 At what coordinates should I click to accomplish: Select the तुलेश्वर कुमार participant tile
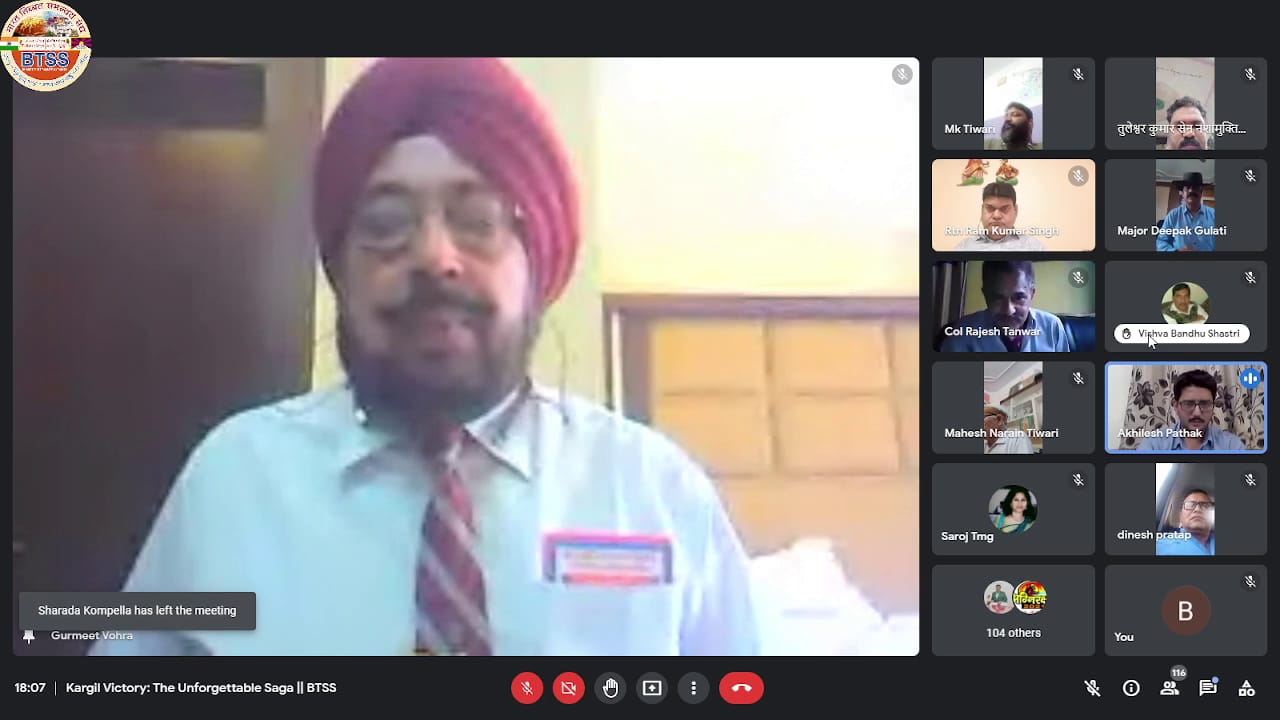(1185, 103)
